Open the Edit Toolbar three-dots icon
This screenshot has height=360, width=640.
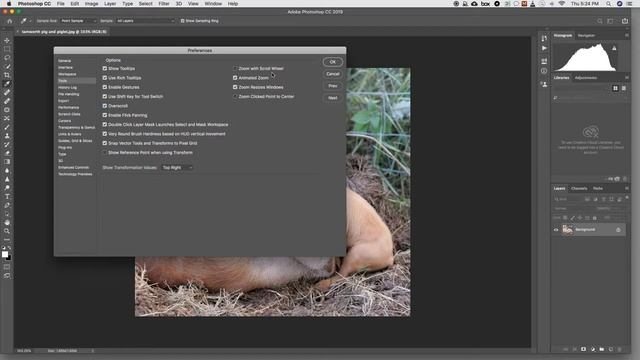pos(7,240)
